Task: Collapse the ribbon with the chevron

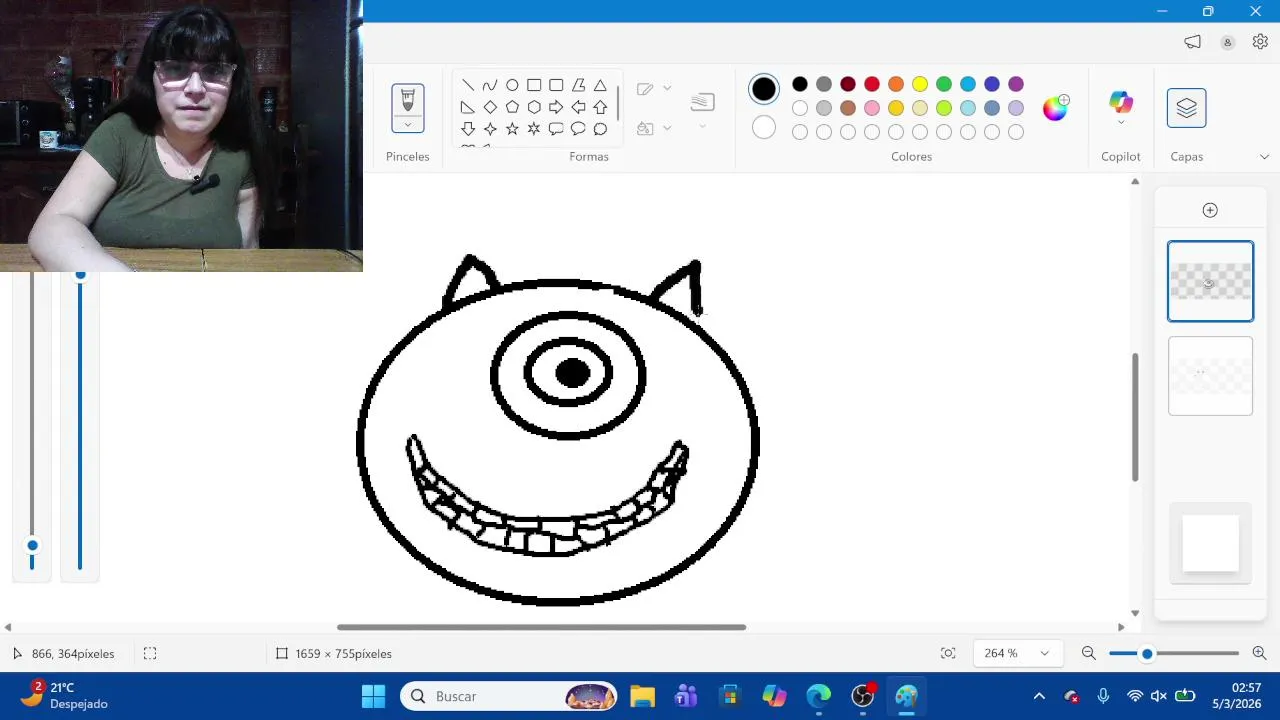Action: [1264, 157]
